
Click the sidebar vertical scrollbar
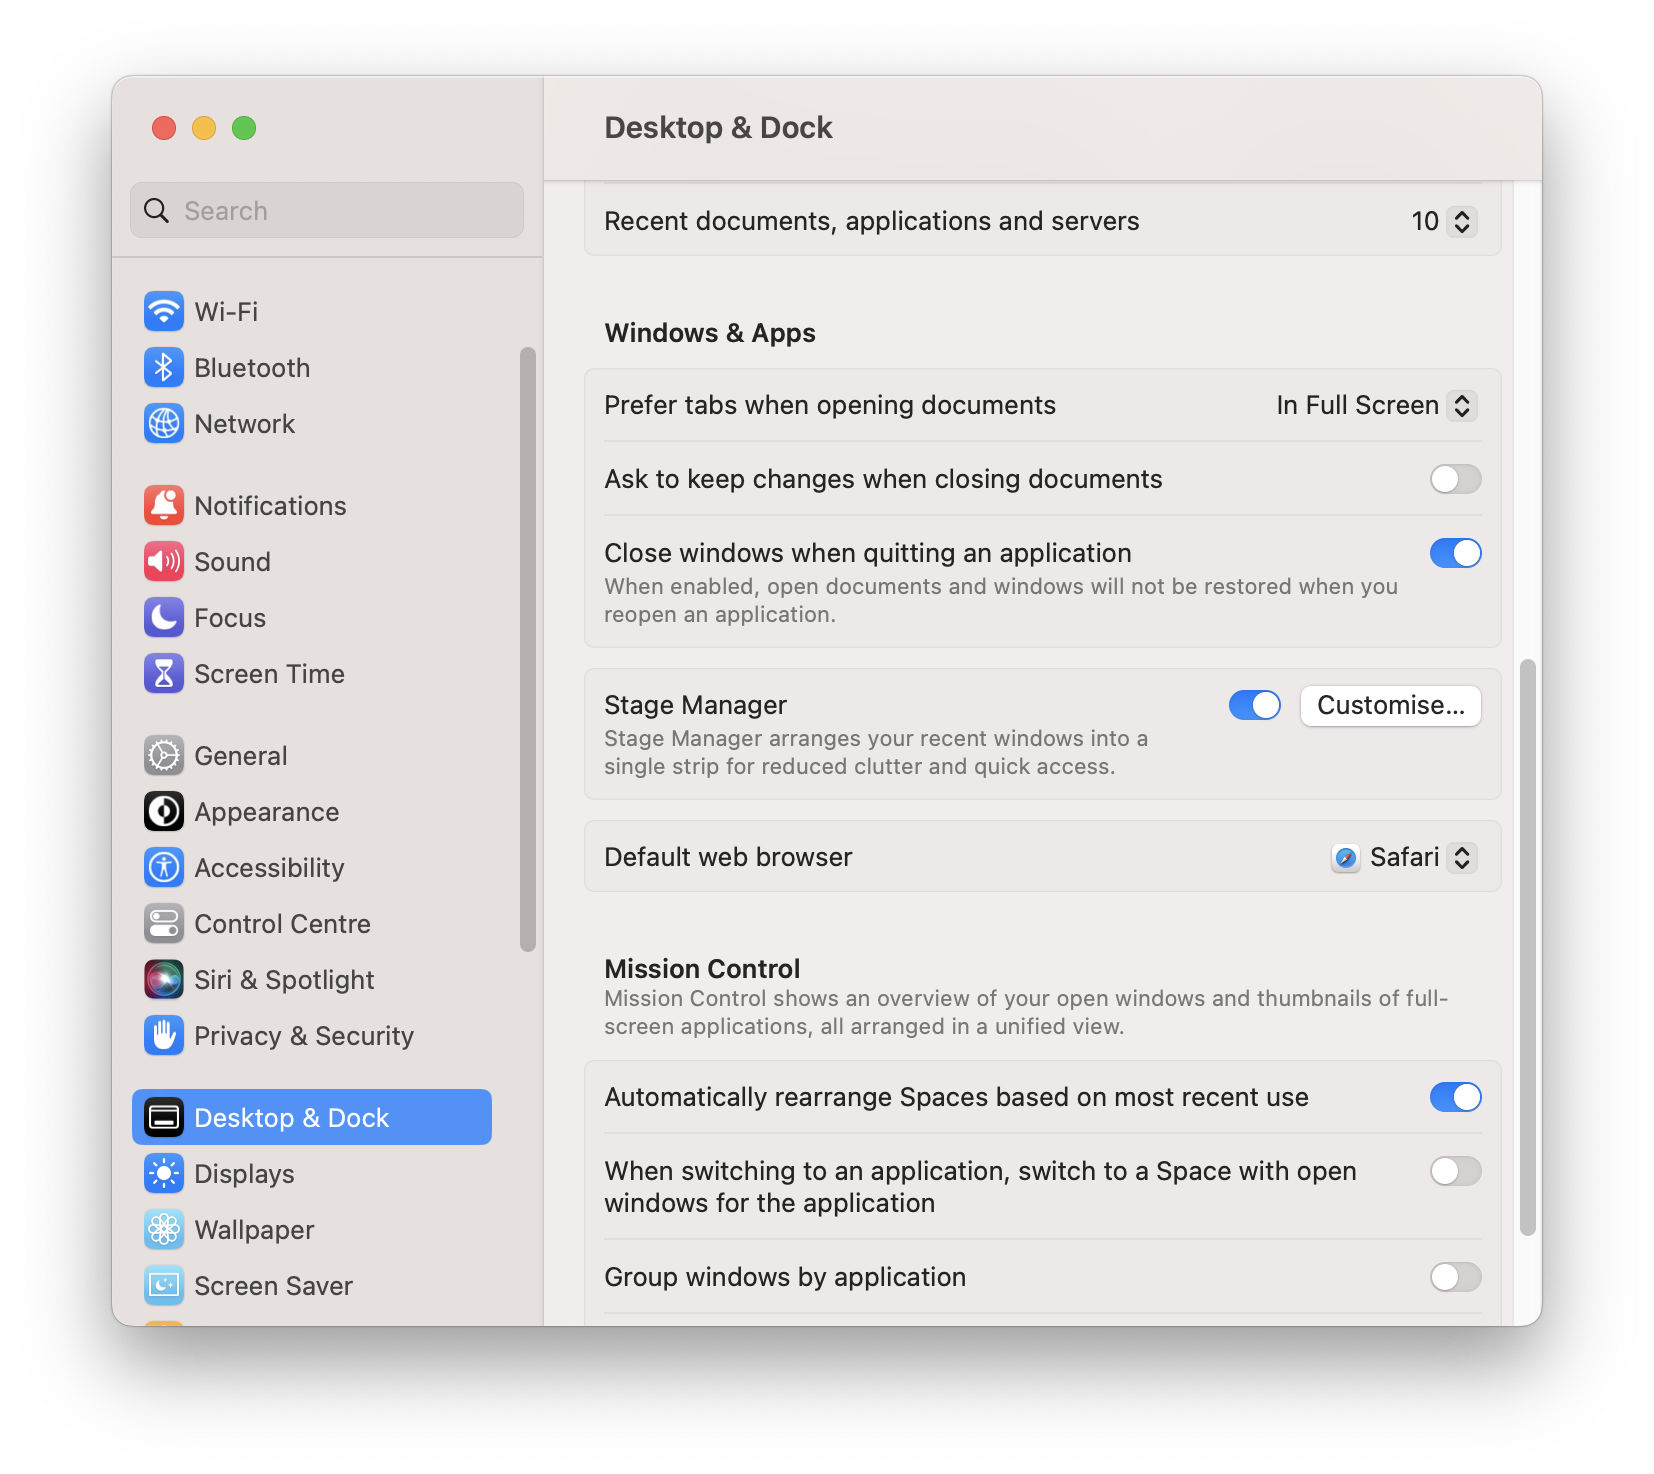coord(528,649)
